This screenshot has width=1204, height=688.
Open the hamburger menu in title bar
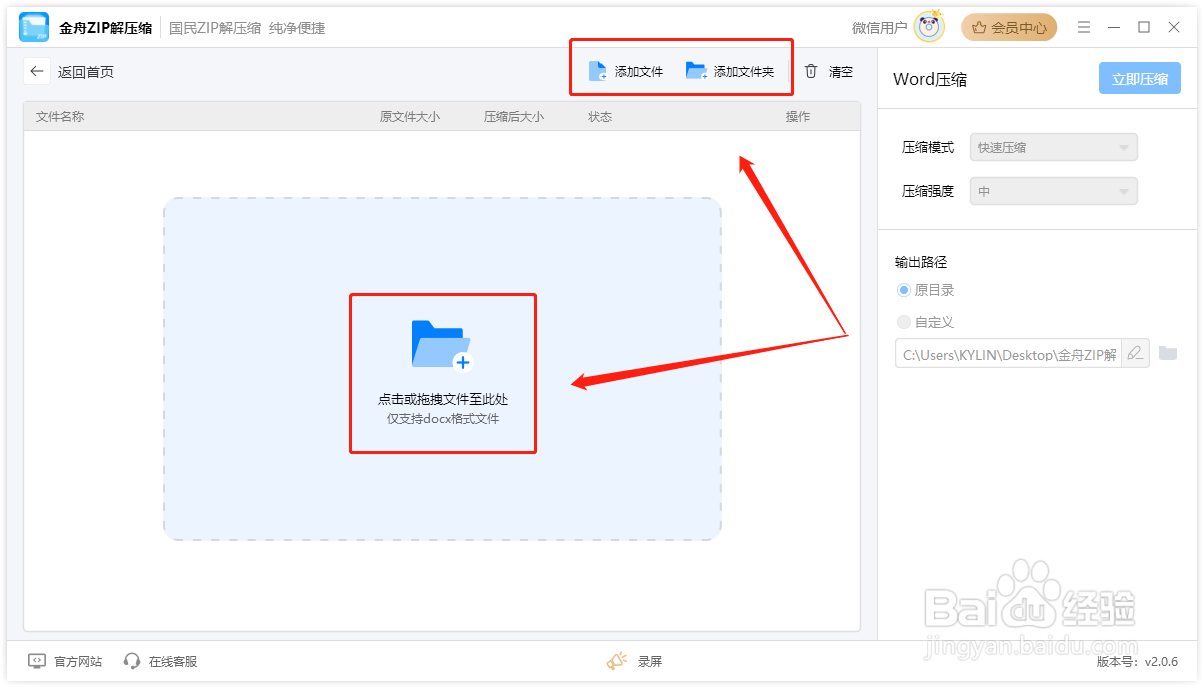[1084, 27]
